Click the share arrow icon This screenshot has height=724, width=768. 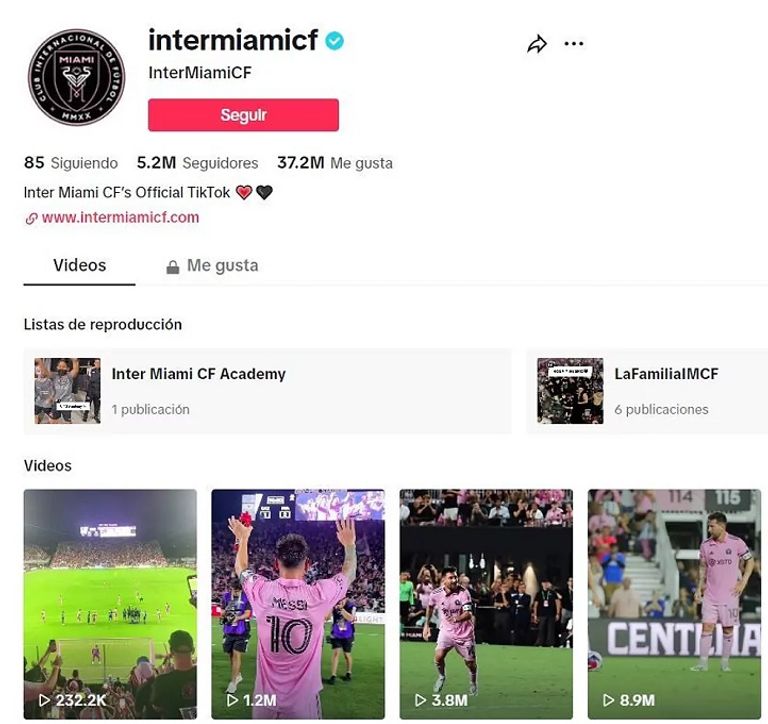point(537,44)
